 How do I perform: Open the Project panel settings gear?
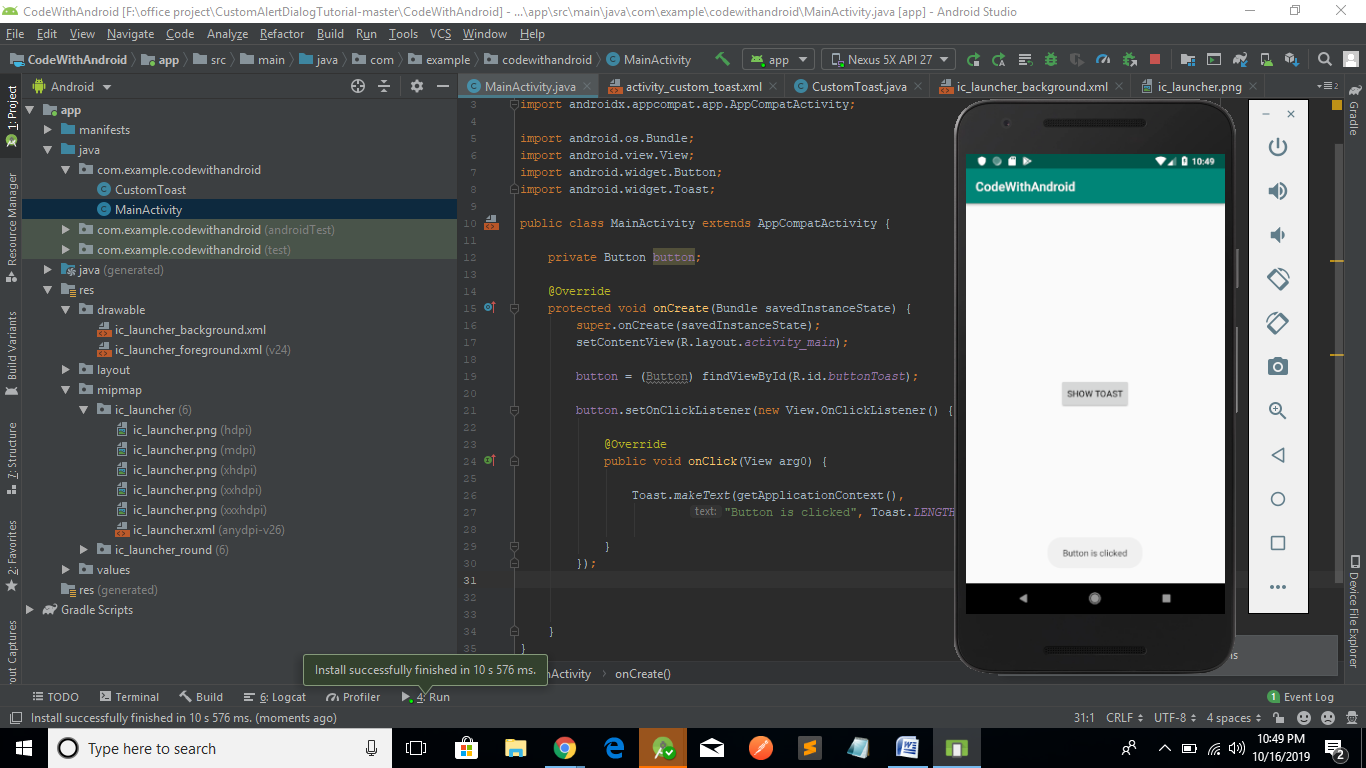coord(417,86)
